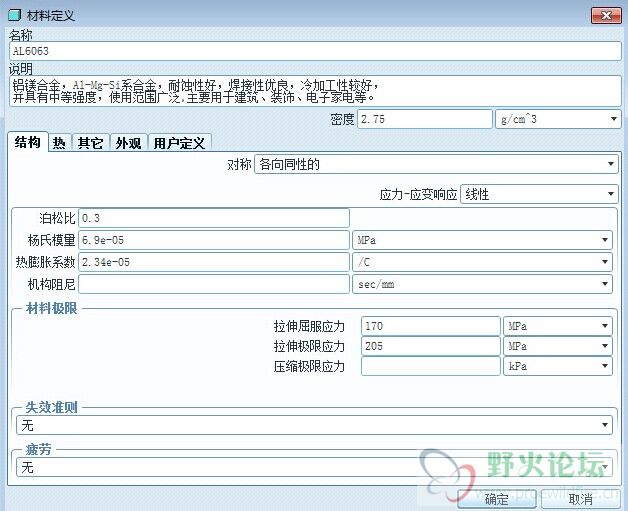This screenshot has height=511, width=628.
Task: Click the 杨氏模量 label
Action: (51, 240)
